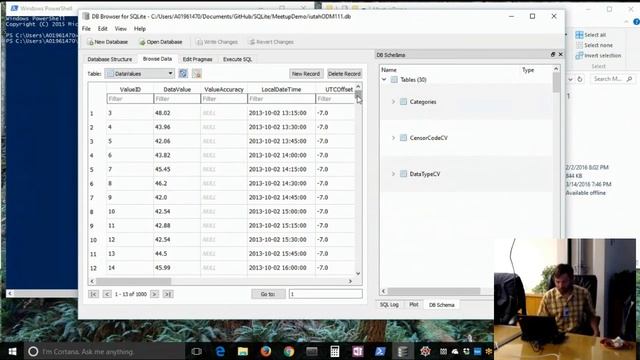Open the Windows Start menu
The image size is (640, 360).
(x=12, y=351)
